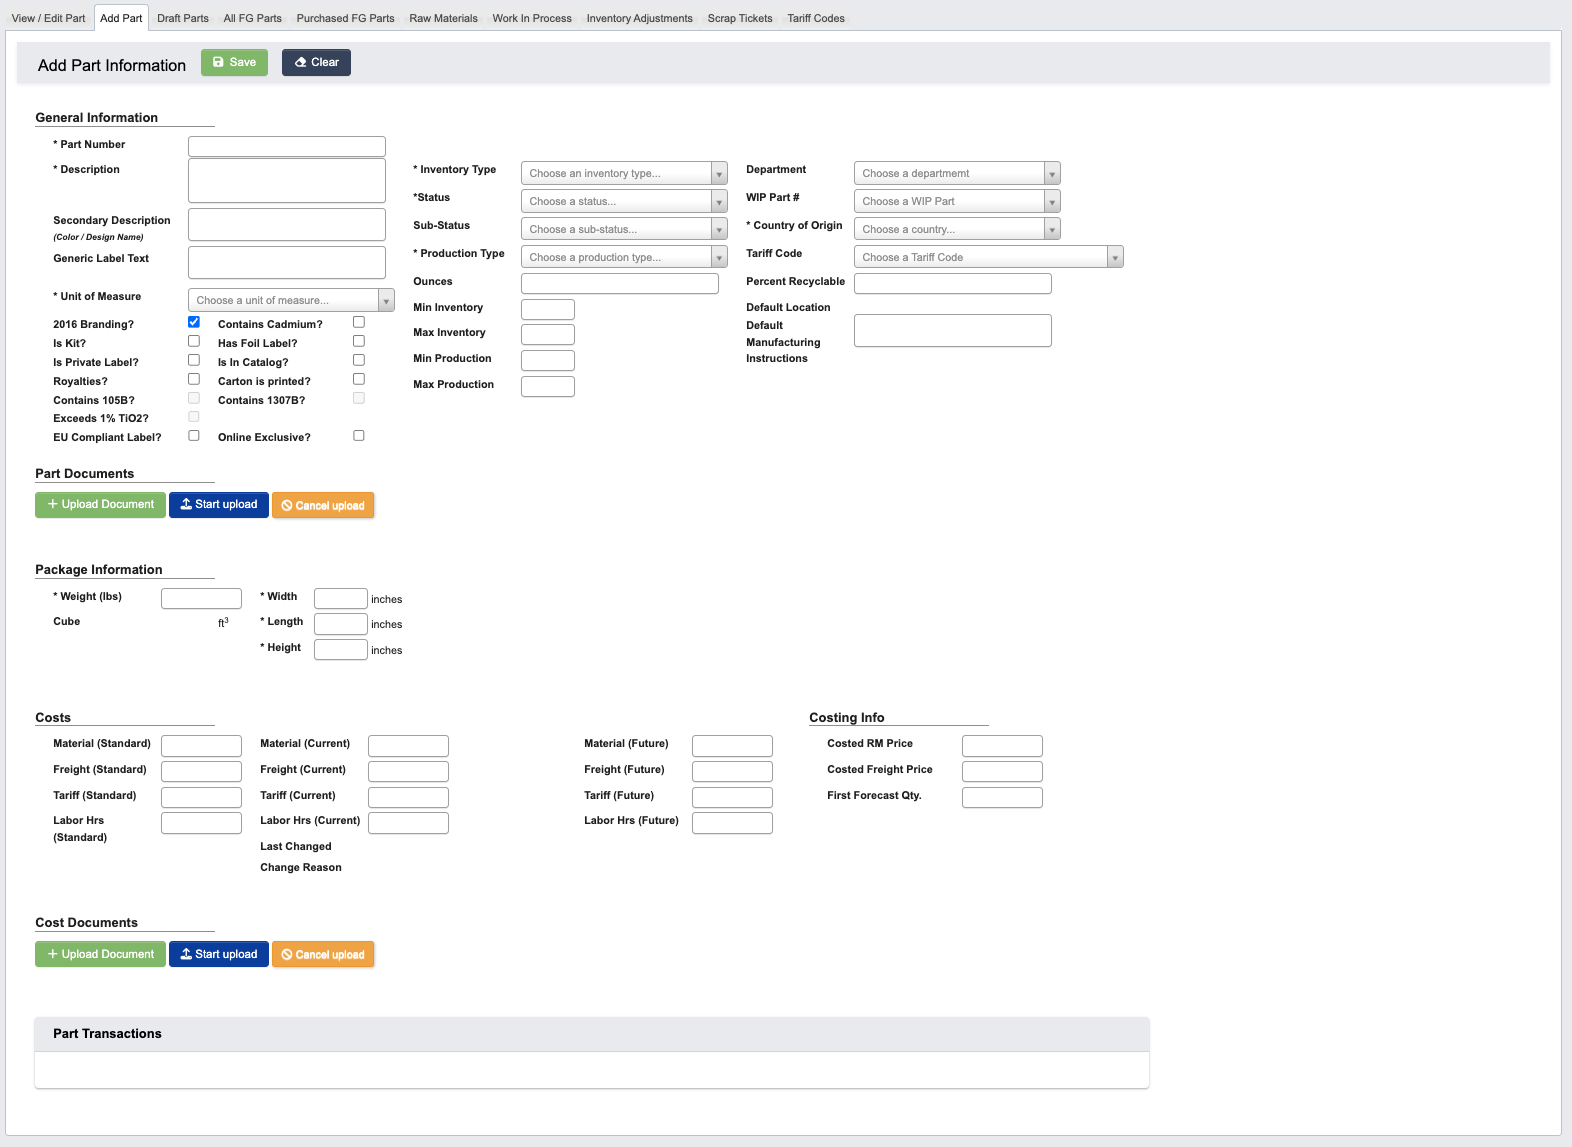Click the Weight (lbs) field
The height and width of the screenshot is (1147, 1572).
201,598
